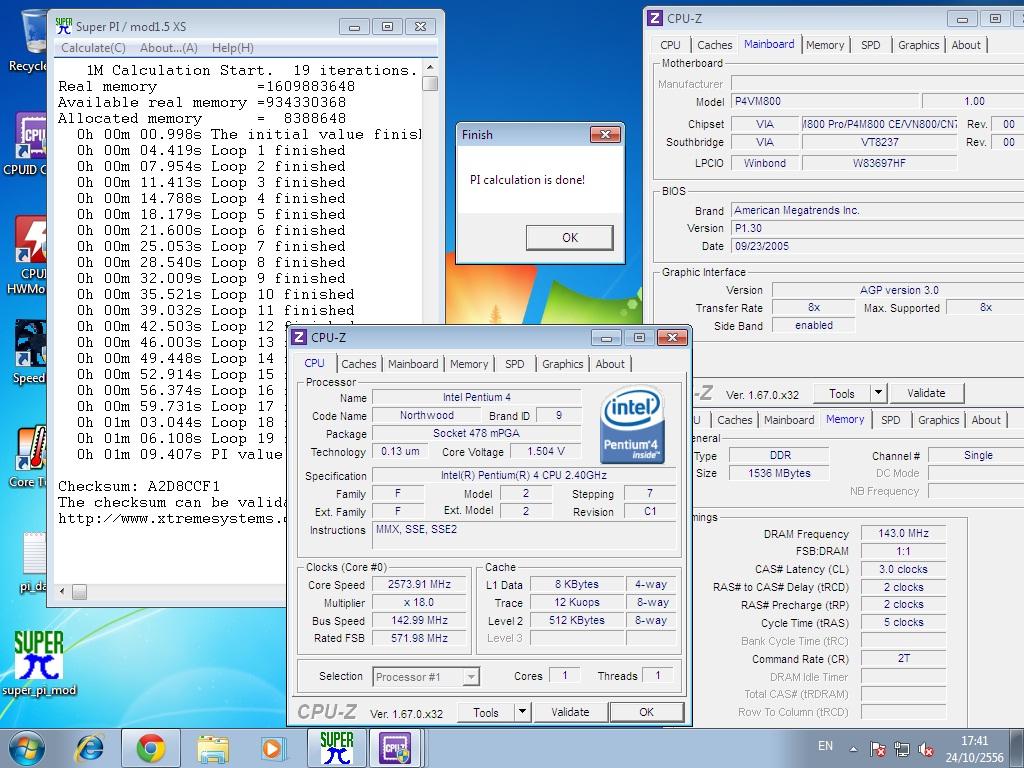Click the DRAM Frequency value 143.0 MHz
Screen dimensions: 1024x768
[903, 534]
